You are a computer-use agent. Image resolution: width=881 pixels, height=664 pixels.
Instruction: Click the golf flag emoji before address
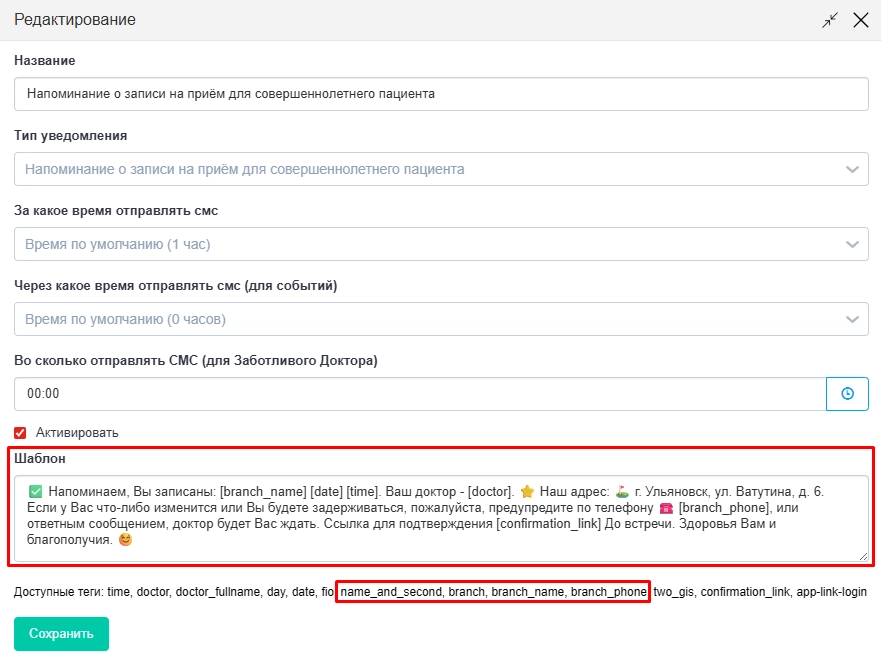click(x=622, y=492)
